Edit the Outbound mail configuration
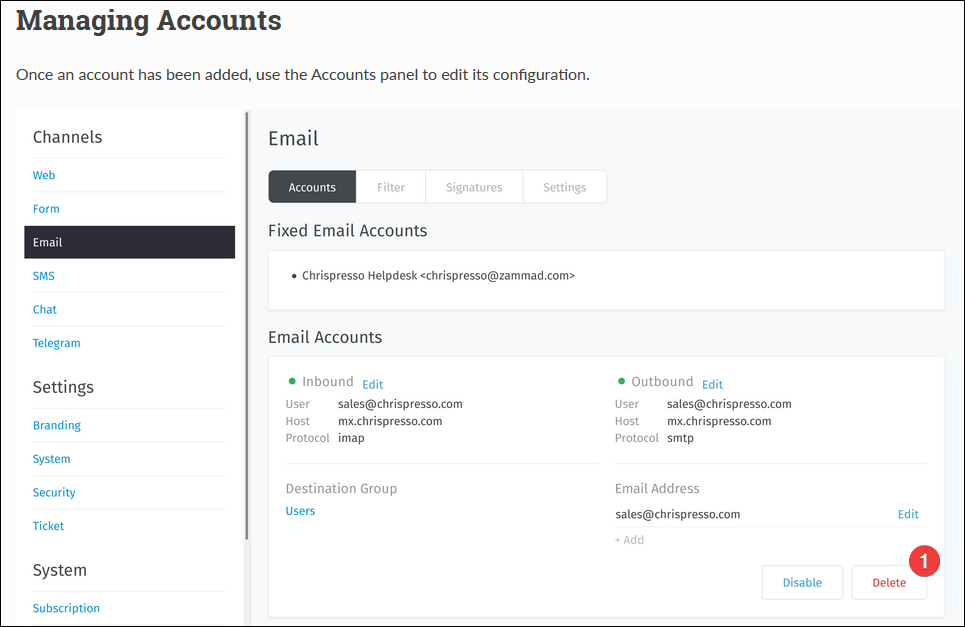The width and height of the screenshot is (965, 627). 712,385
